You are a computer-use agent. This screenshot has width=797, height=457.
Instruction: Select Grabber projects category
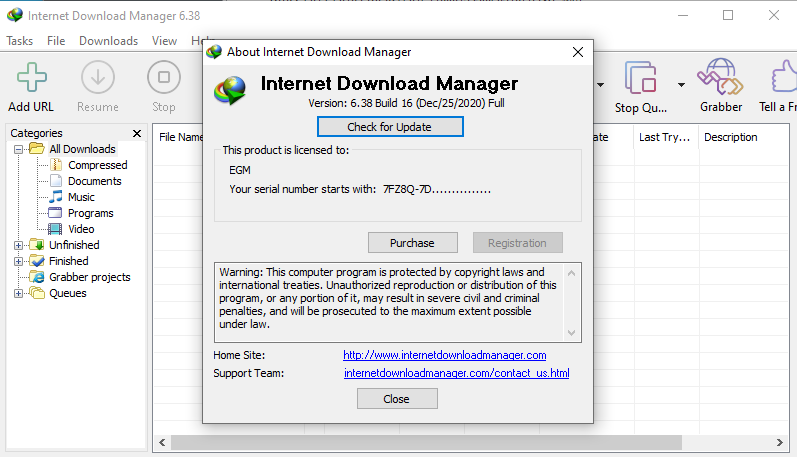coord(89,277)
